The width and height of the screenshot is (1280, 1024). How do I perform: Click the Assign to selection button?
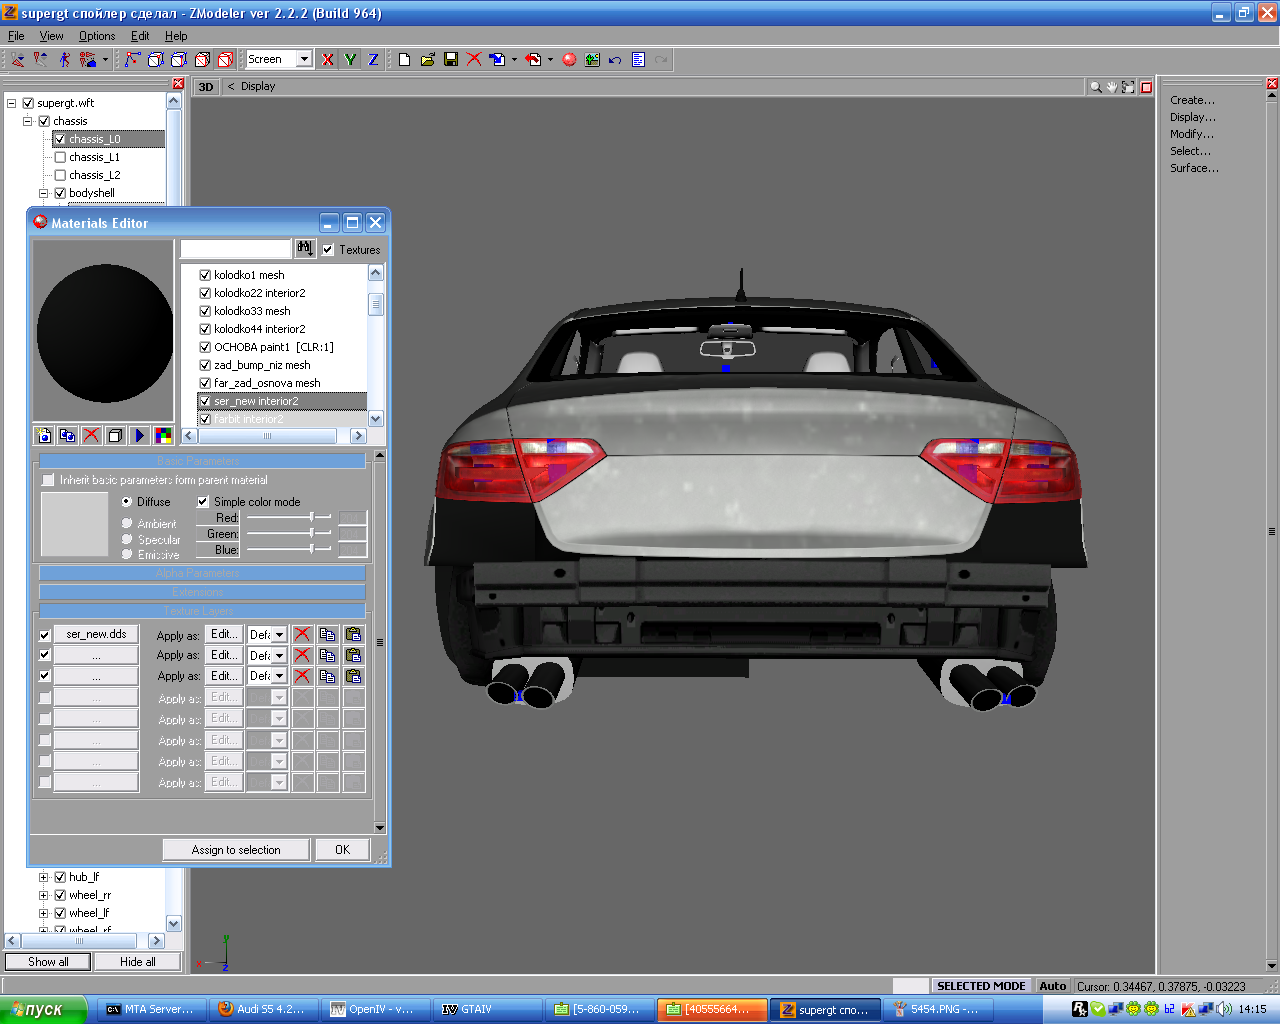pos(236,850)
